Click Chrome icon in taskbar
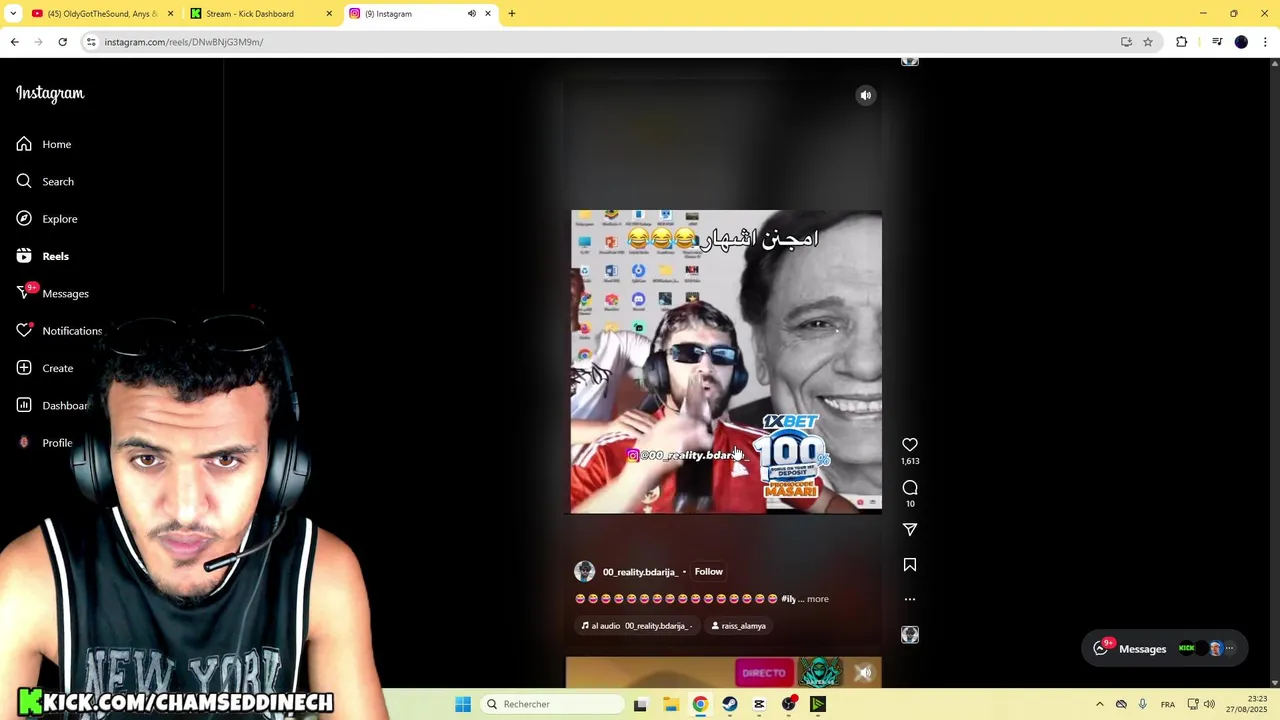The height and width of the screenshot is (720, 1280). 700,704
